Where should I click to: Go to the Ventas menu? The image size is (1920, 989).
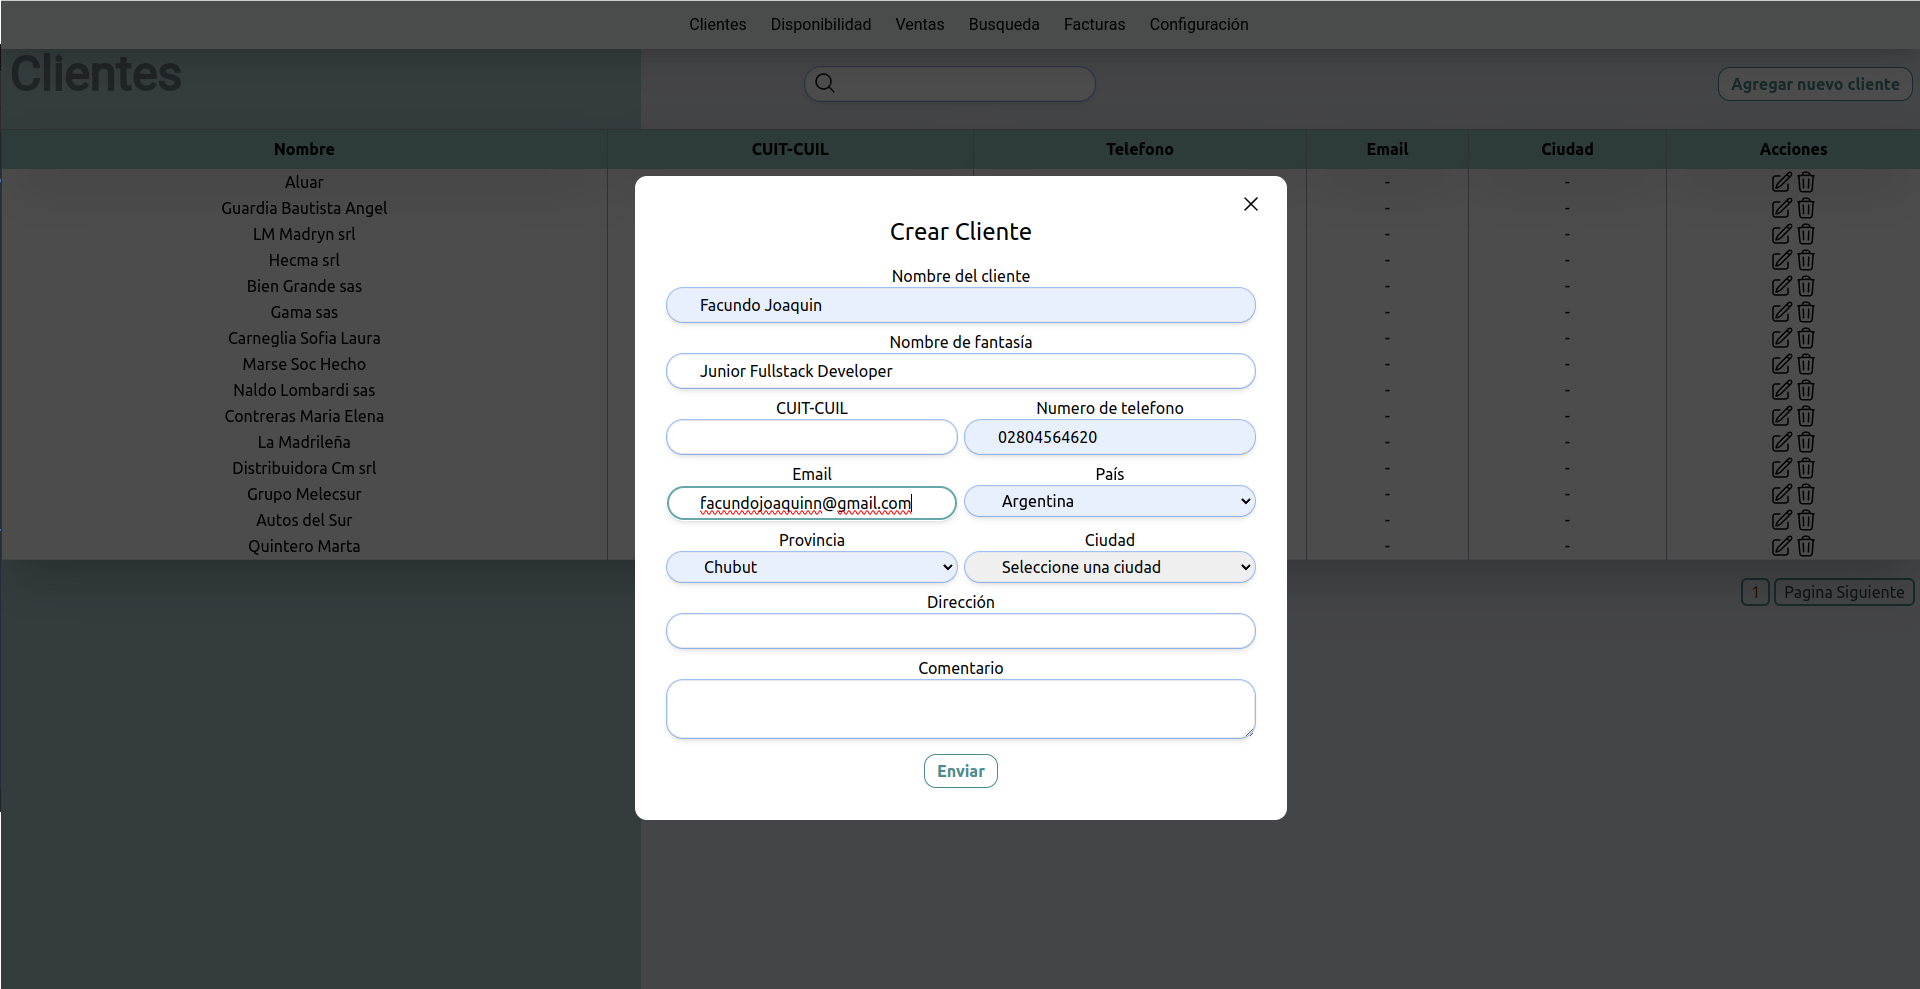920,24
